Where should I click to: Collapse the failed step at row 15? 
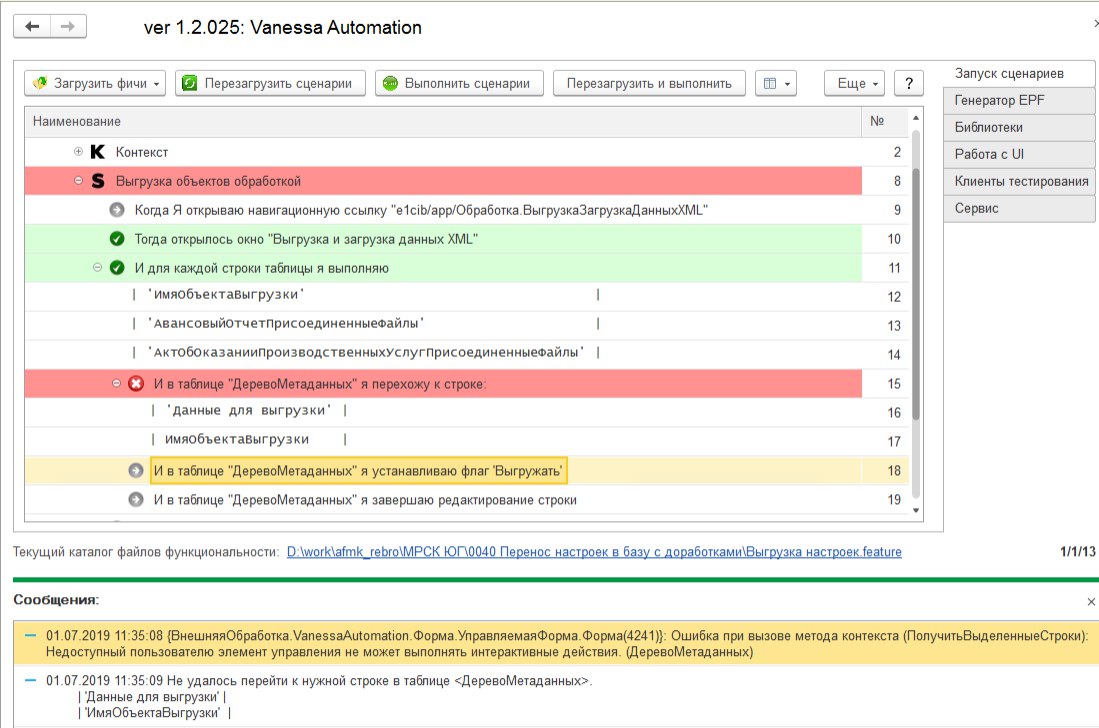click(x=116, y=383)
